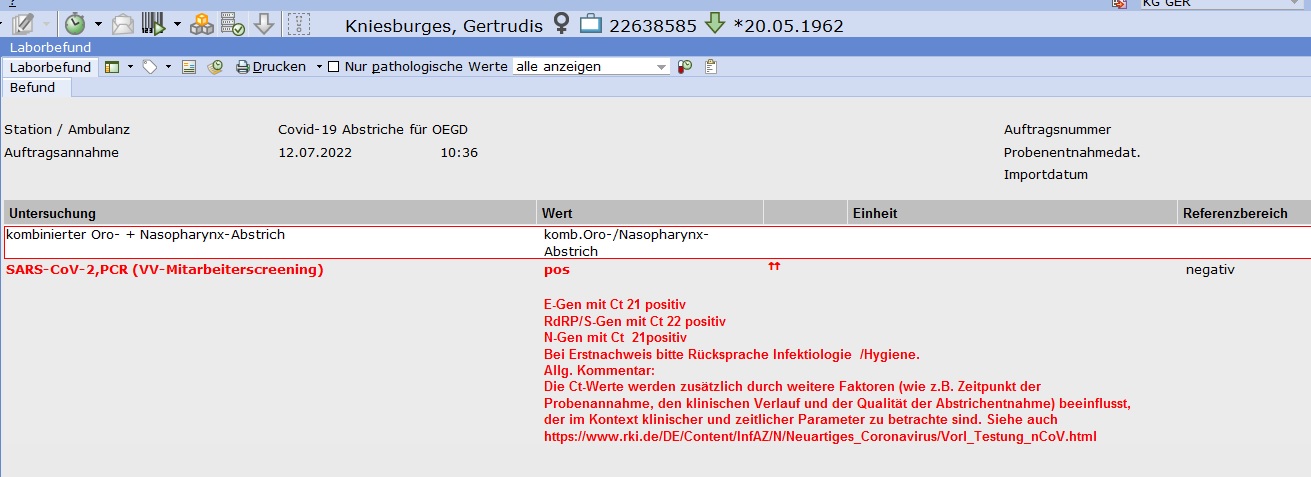The width and height of the screenshot is (1311, 477).
Task: Open the KG GER combo box
Action: tap(1220, 3)
